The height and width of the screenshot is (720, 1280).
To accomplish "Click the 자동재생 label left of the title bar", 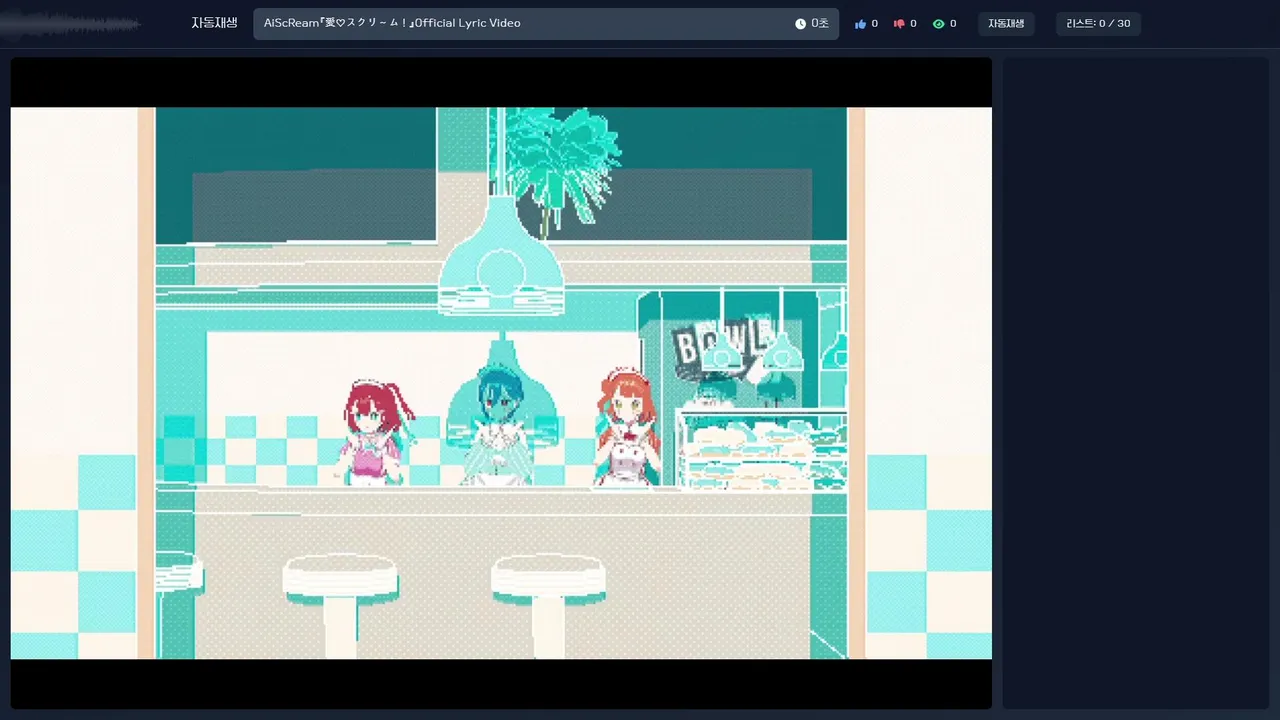I will [x=214, y=23].
